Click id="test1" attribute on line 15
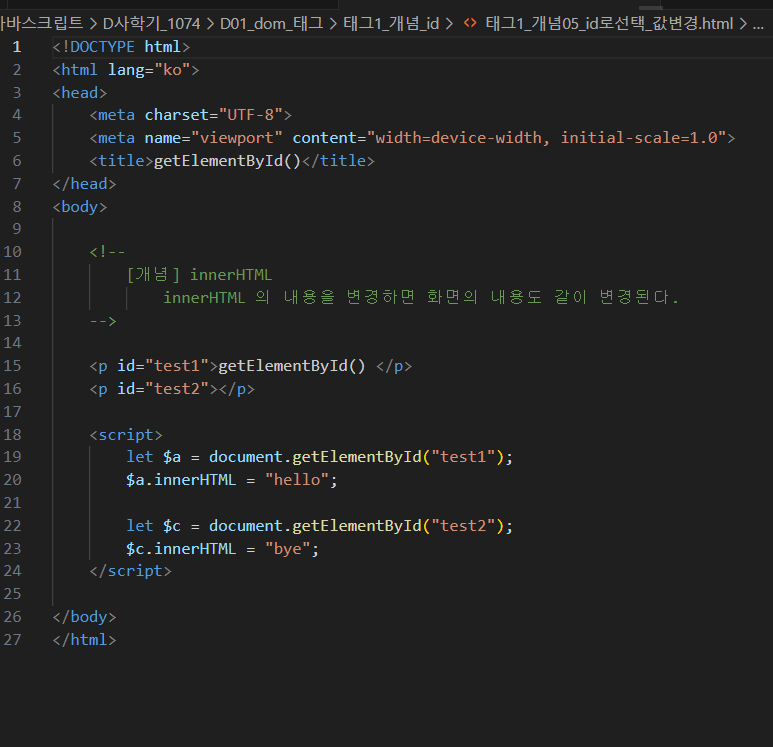 (x=163, y=366)
